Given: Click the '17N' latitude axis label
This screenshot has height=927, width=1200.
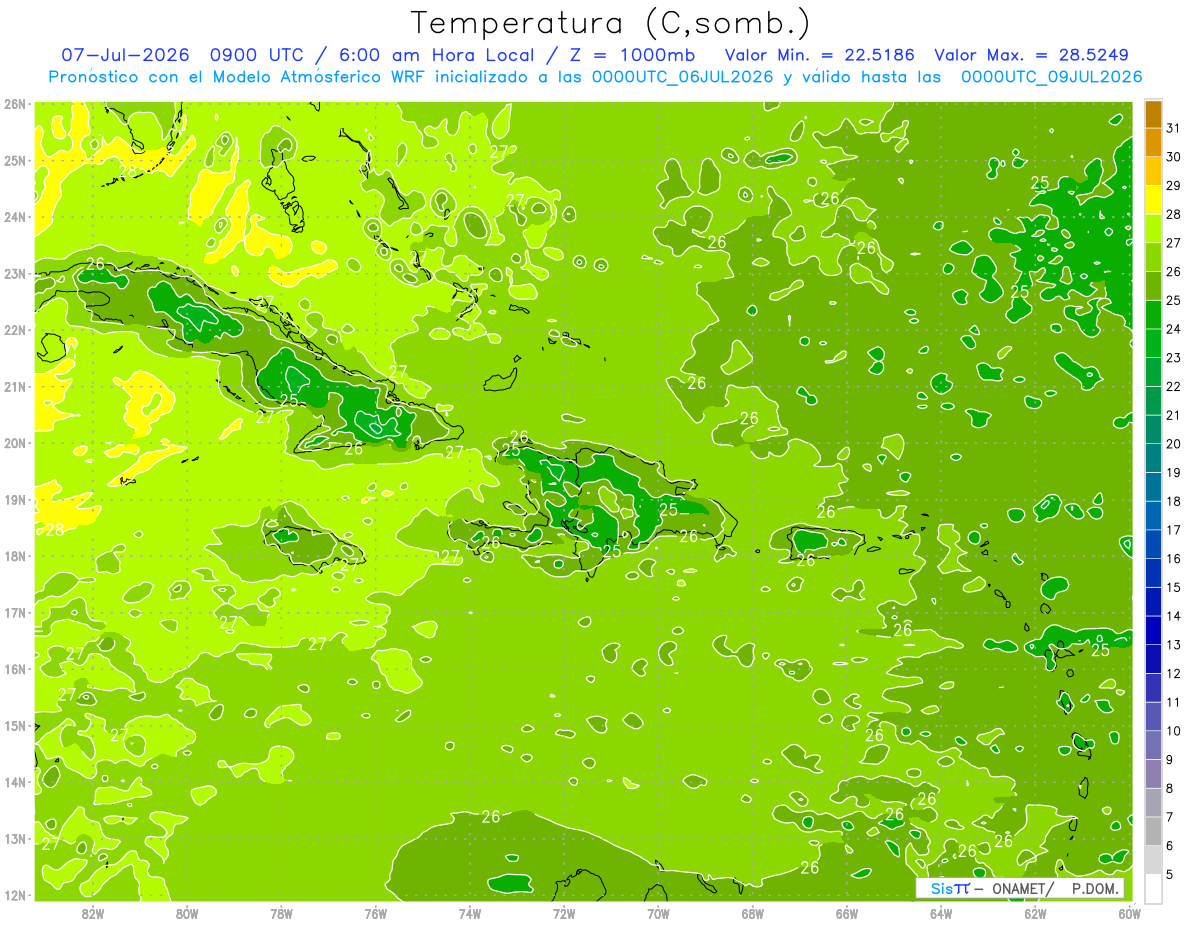Looking at the screenshot, I should pos(15,612).
